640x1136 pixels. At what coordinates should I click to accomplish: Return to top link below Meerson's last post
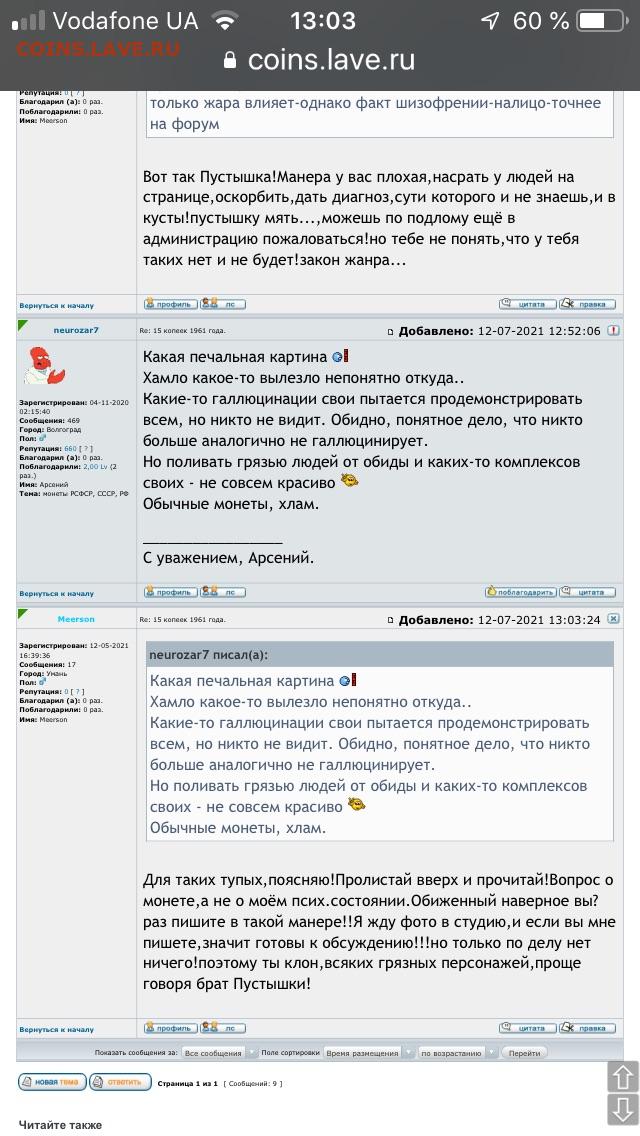(x=57, y=1030)
